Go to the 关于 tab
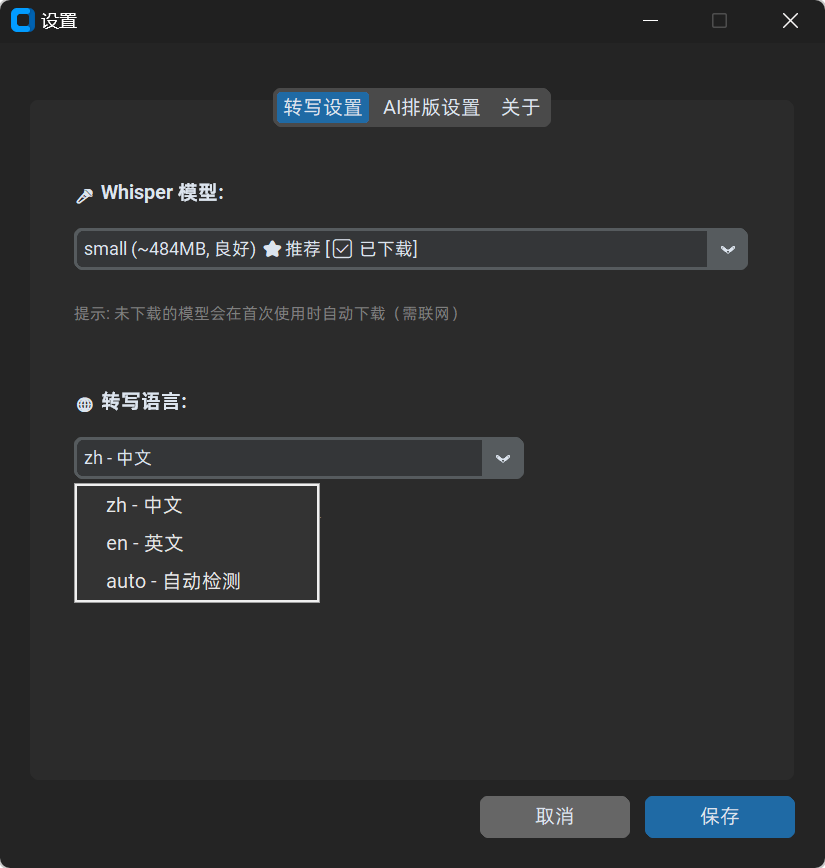This screenshot has width=825, height=868. [520, 107]
